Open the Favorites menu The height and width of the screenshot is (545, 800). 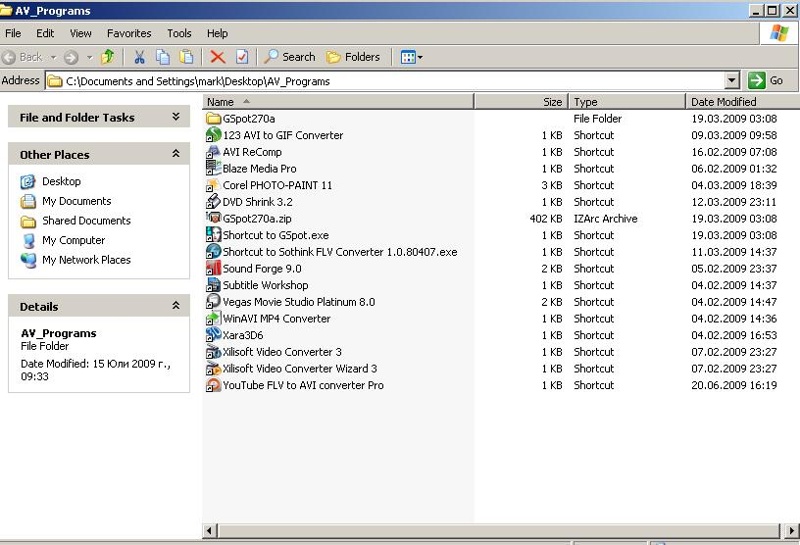coord(129,33)
